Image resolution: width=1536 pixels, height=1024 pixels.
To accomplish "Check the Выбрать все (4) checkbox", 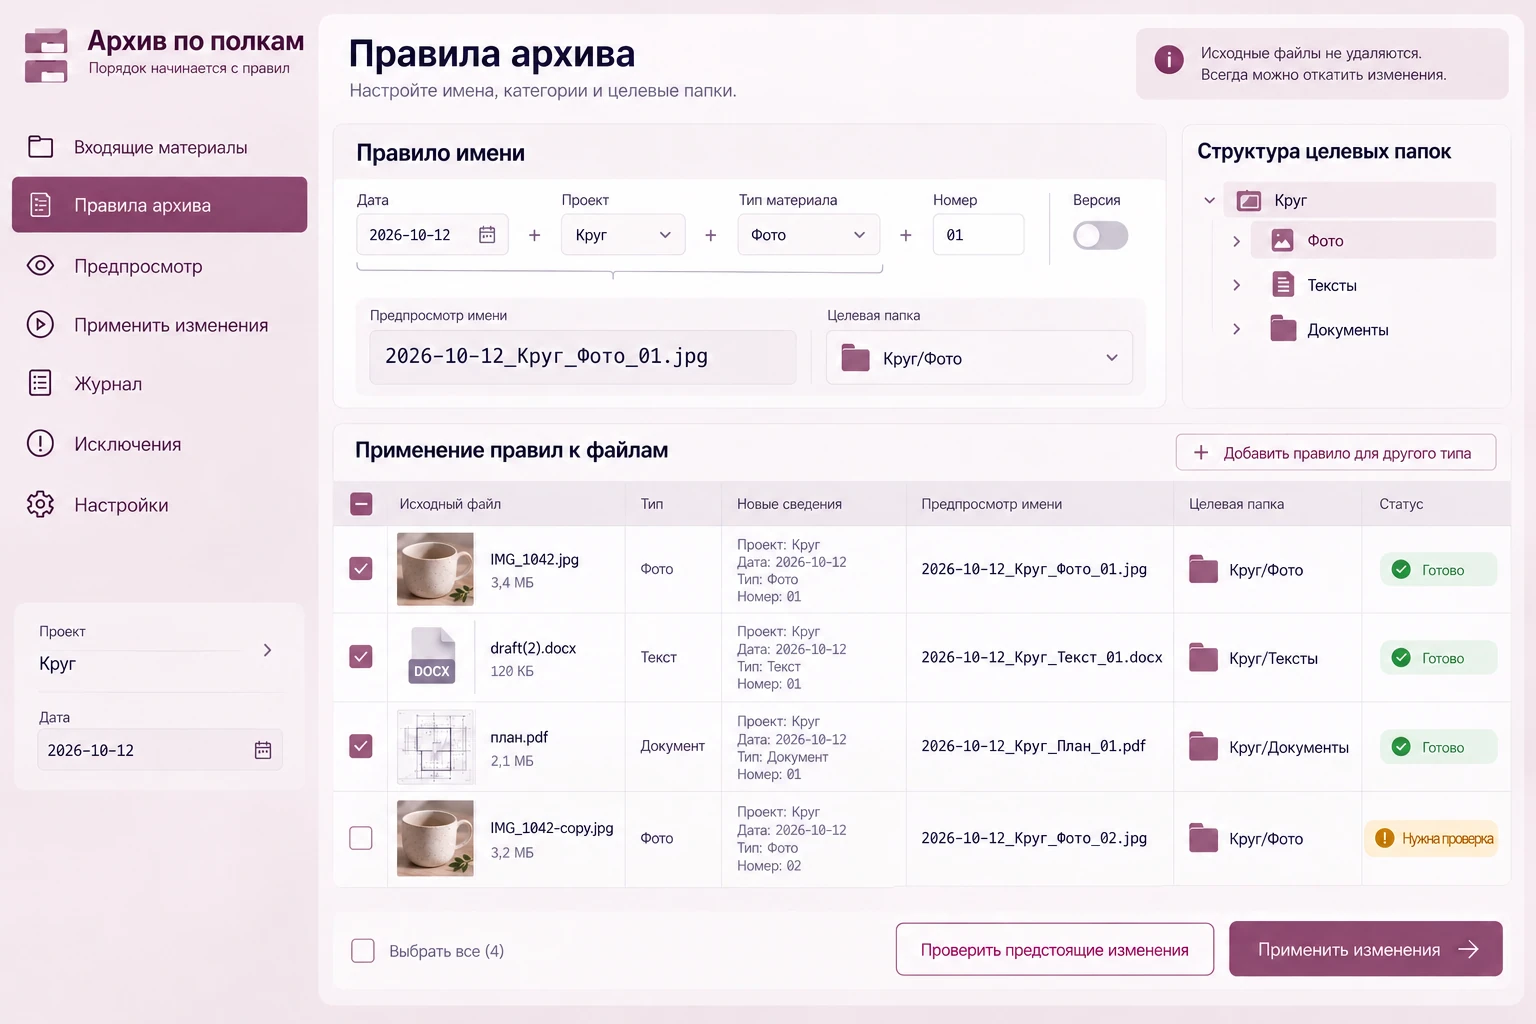I will 363,950.
